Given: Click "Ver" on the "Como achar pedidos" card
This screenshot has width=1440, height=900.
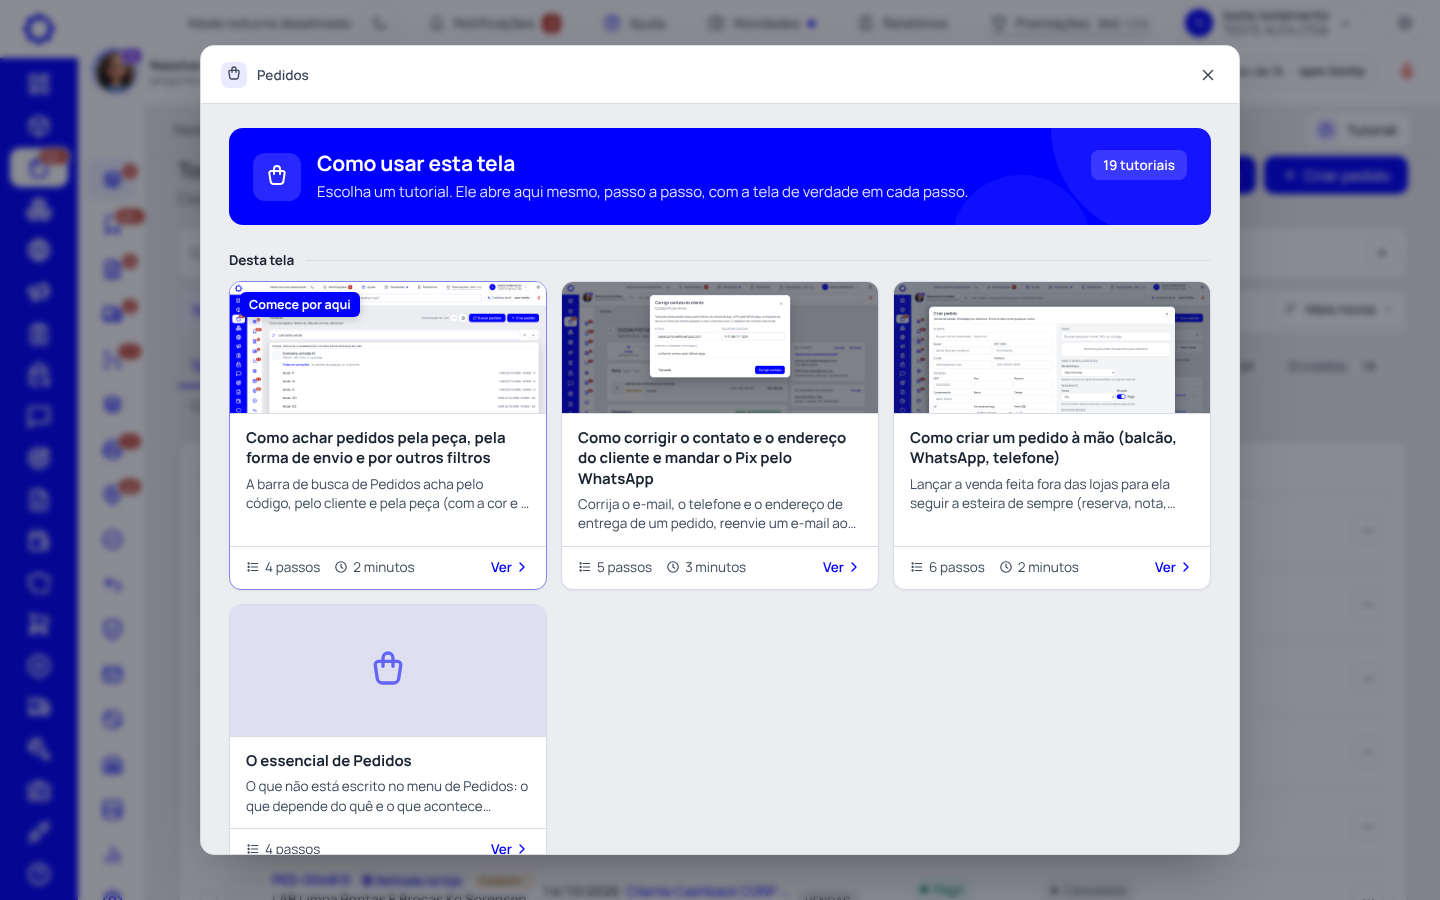Looking at the screenshot, I should point(508,567).
